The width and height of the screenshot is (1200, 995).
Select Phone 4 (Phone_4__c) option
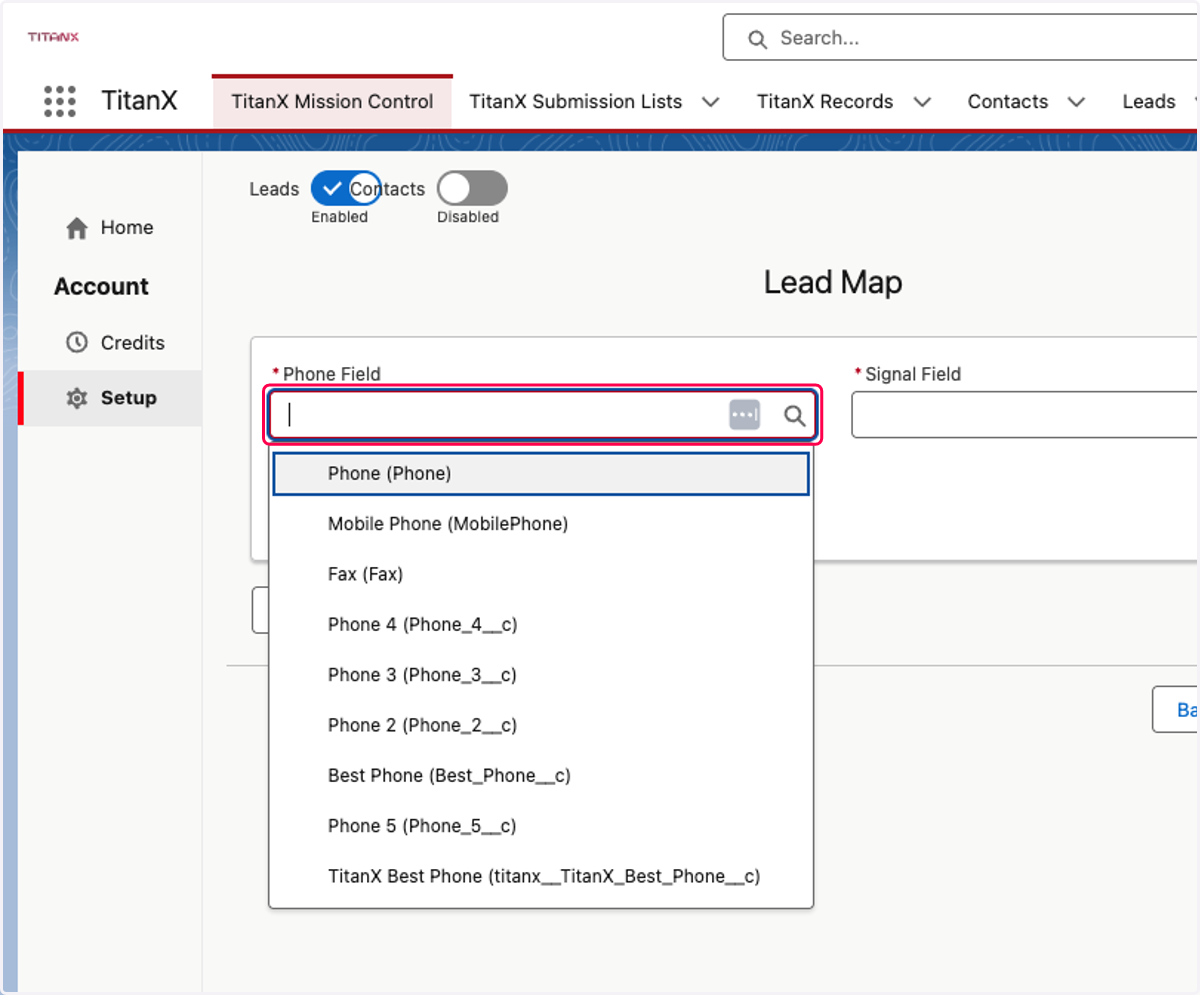(x=541, y=625)
